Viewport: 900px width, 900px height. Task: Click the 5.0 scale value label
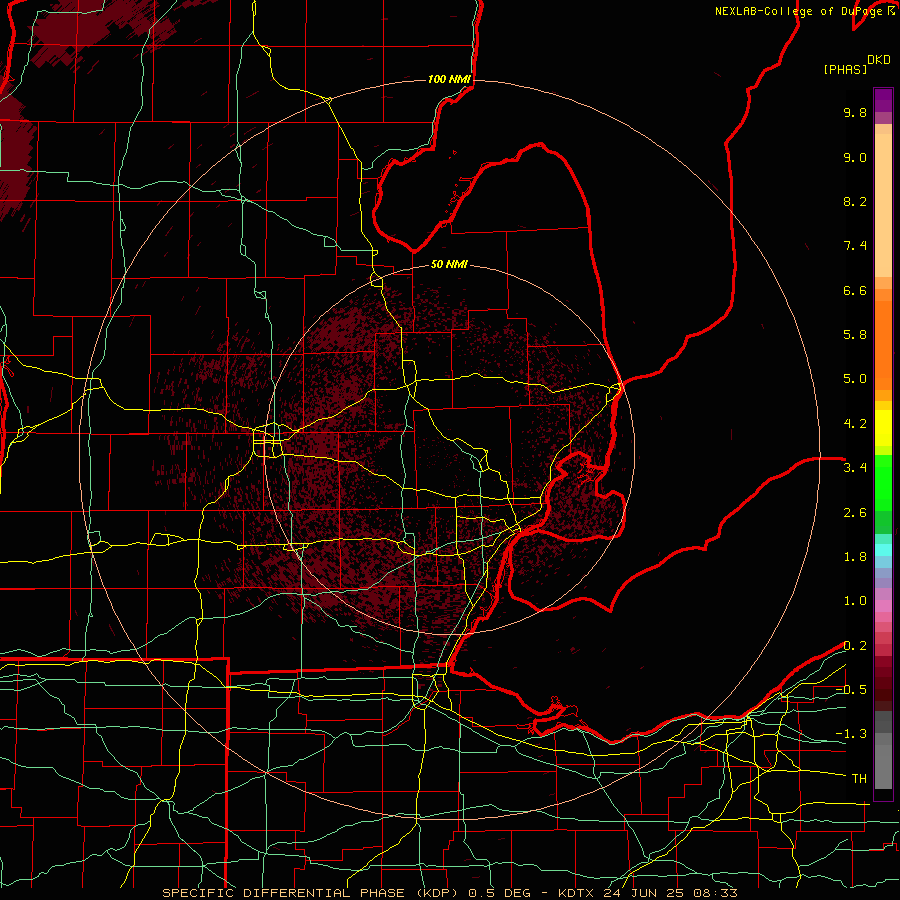(x=855, y=379)
